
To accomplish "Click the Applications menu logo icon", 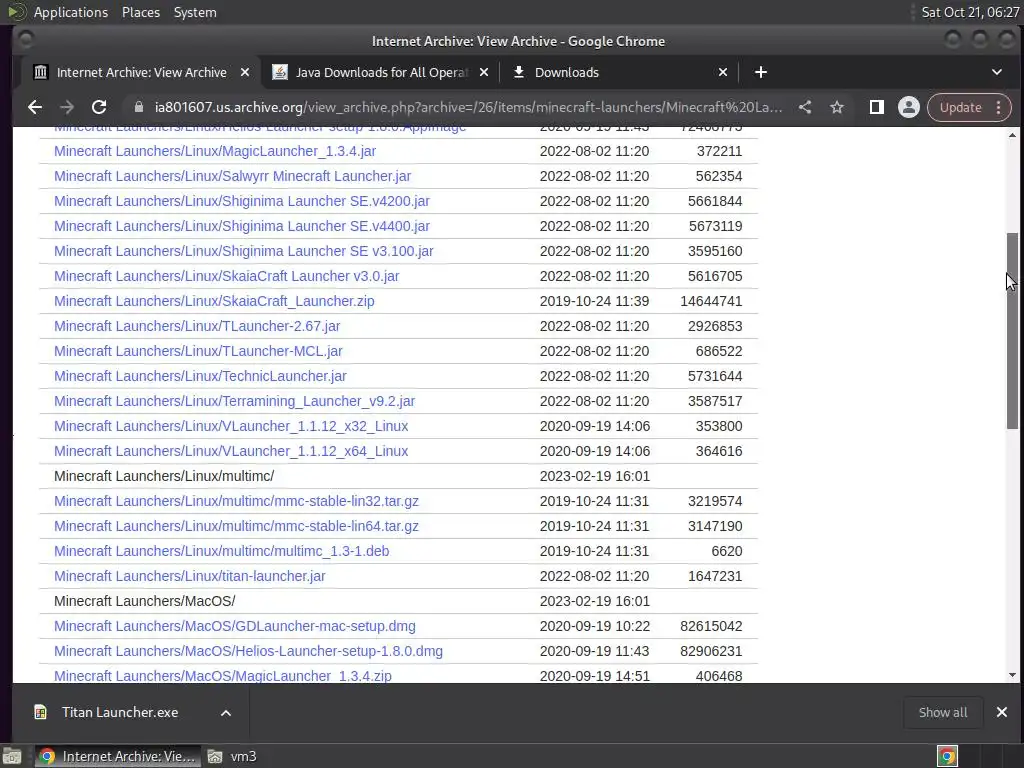I will (x=17, y=12).
